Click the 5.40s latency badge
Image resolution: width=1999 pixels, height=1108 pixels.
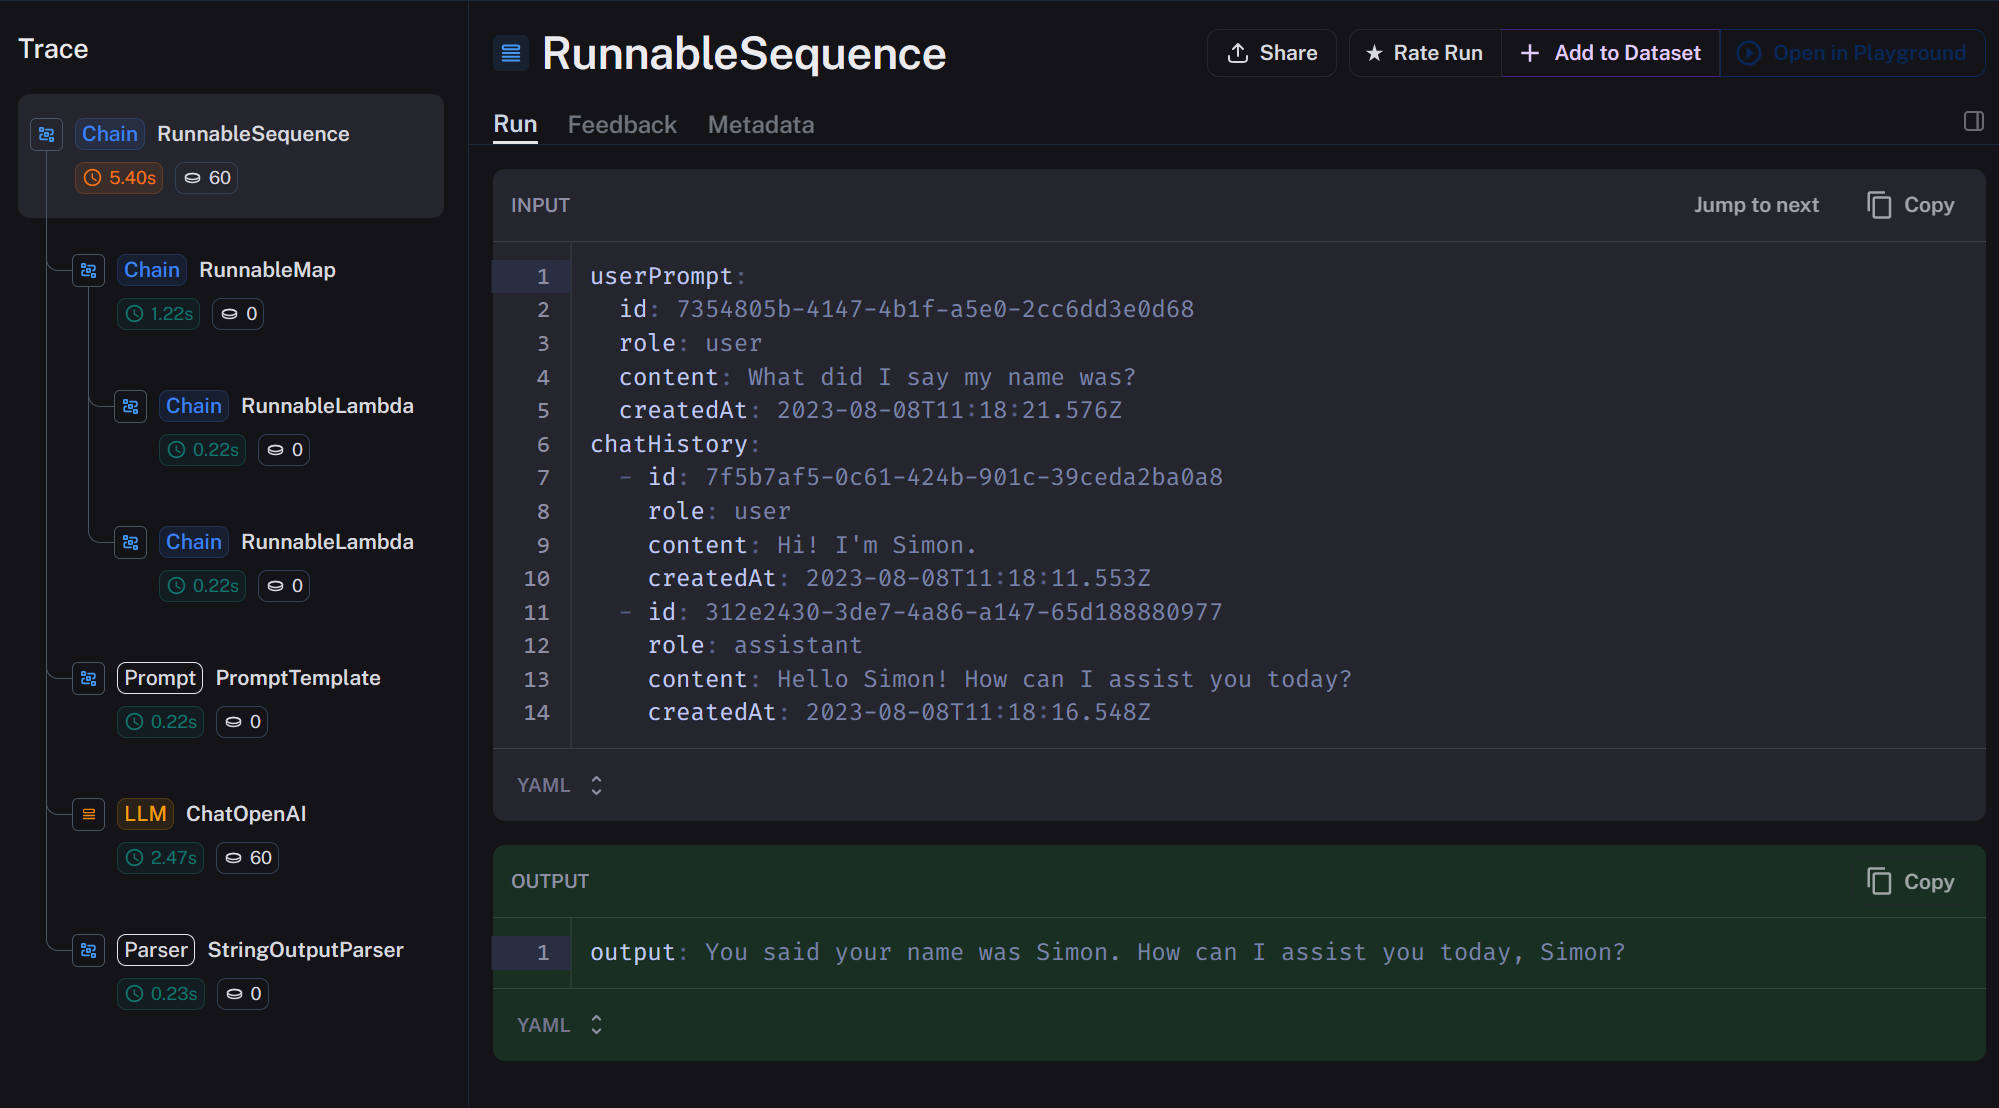click(x=119, y=178)
